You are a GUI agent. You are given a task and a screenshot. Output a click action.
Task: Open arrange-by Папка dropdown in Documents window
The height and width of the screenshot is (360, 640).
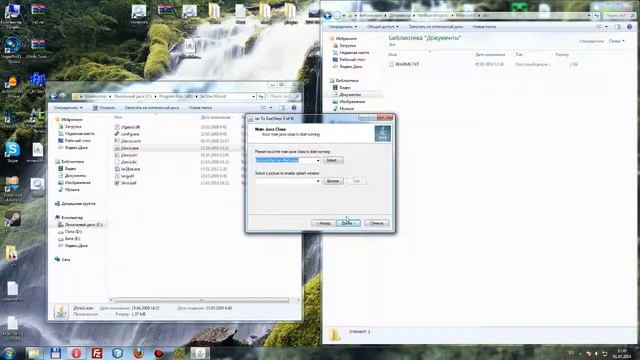click(x=616, y=41)
